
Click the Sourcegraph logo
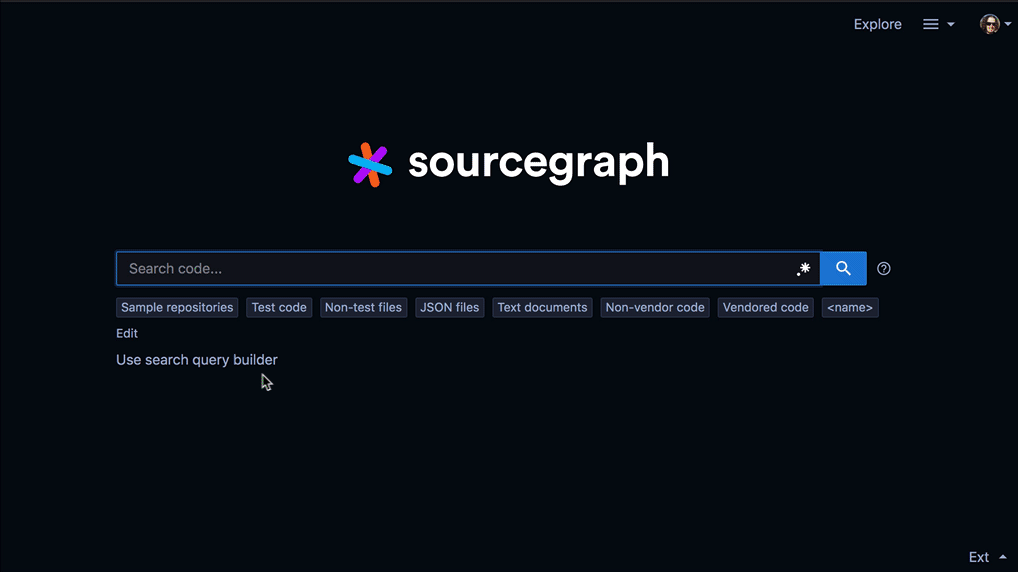[508, 164]
